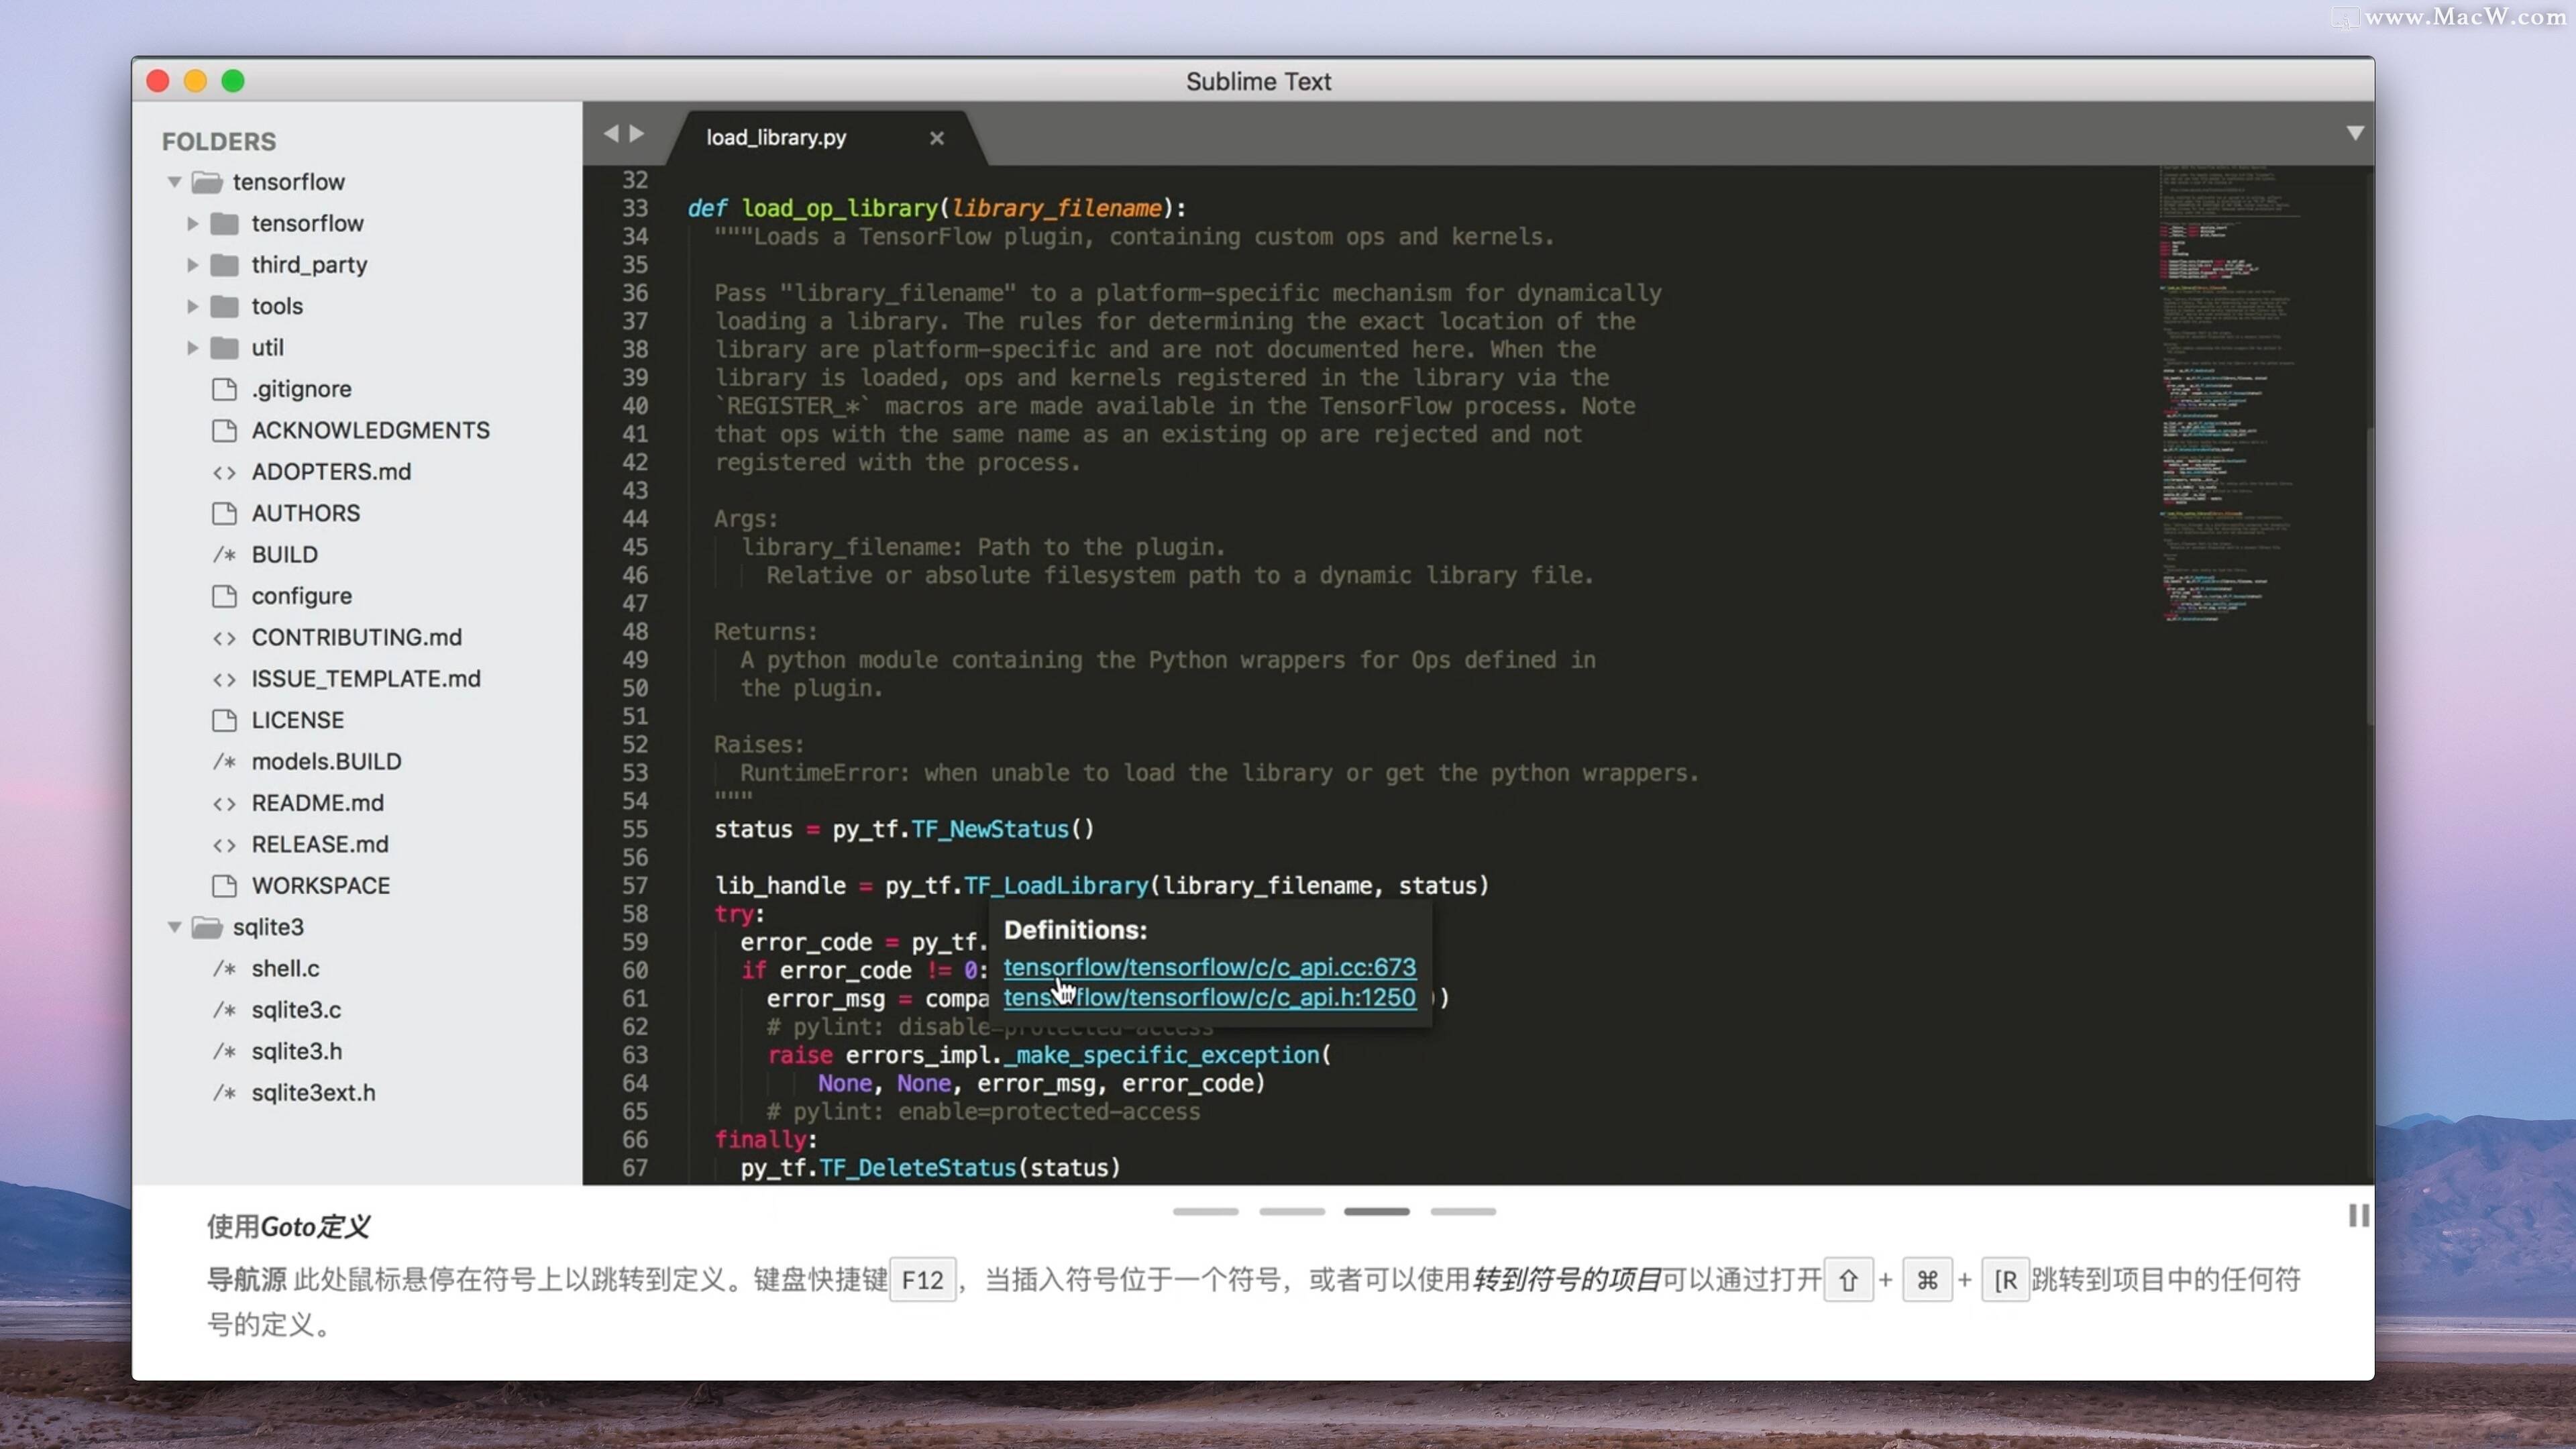This screenshot has width=2576, height=1449.
Task: Jump to second slide indicator
Action: tap(1291, 1211)
